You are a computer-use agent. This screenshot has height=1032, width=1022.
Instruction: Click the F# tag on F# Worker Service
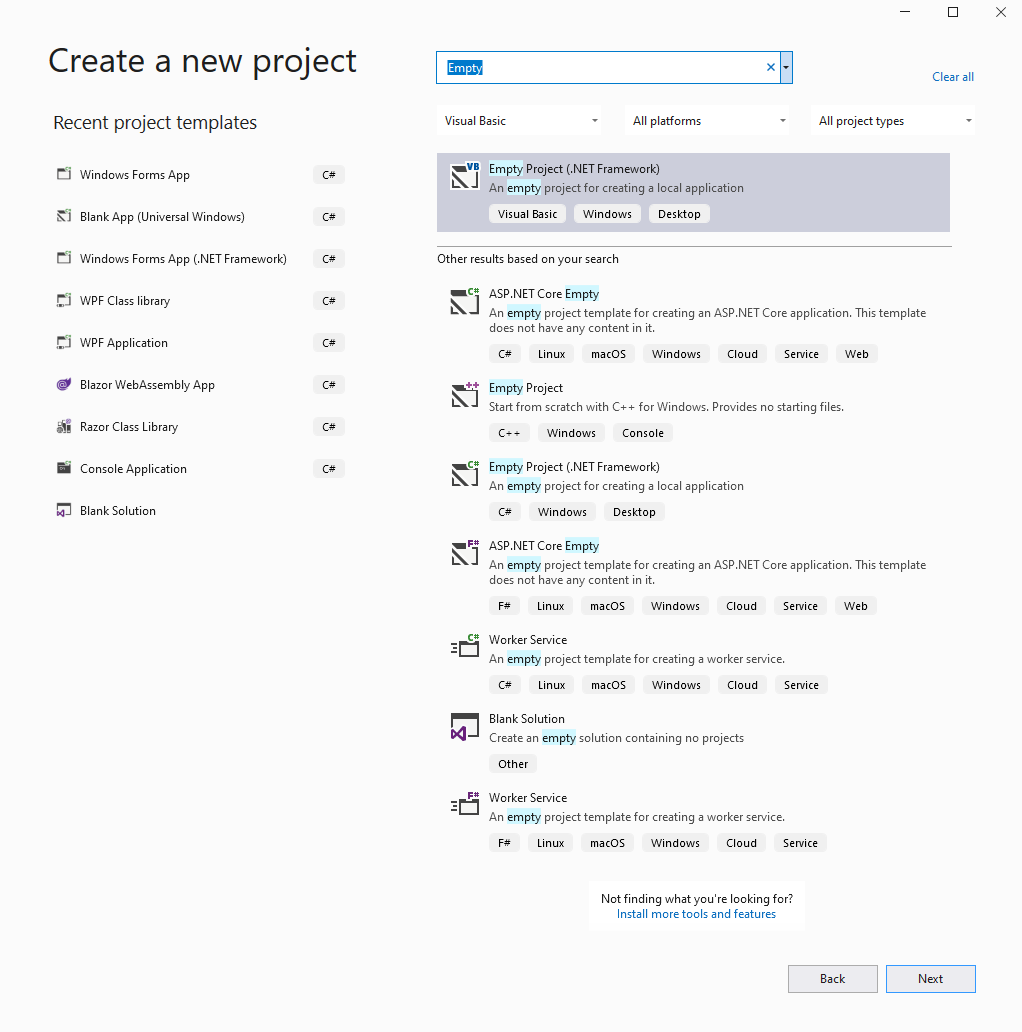[504, 843]
